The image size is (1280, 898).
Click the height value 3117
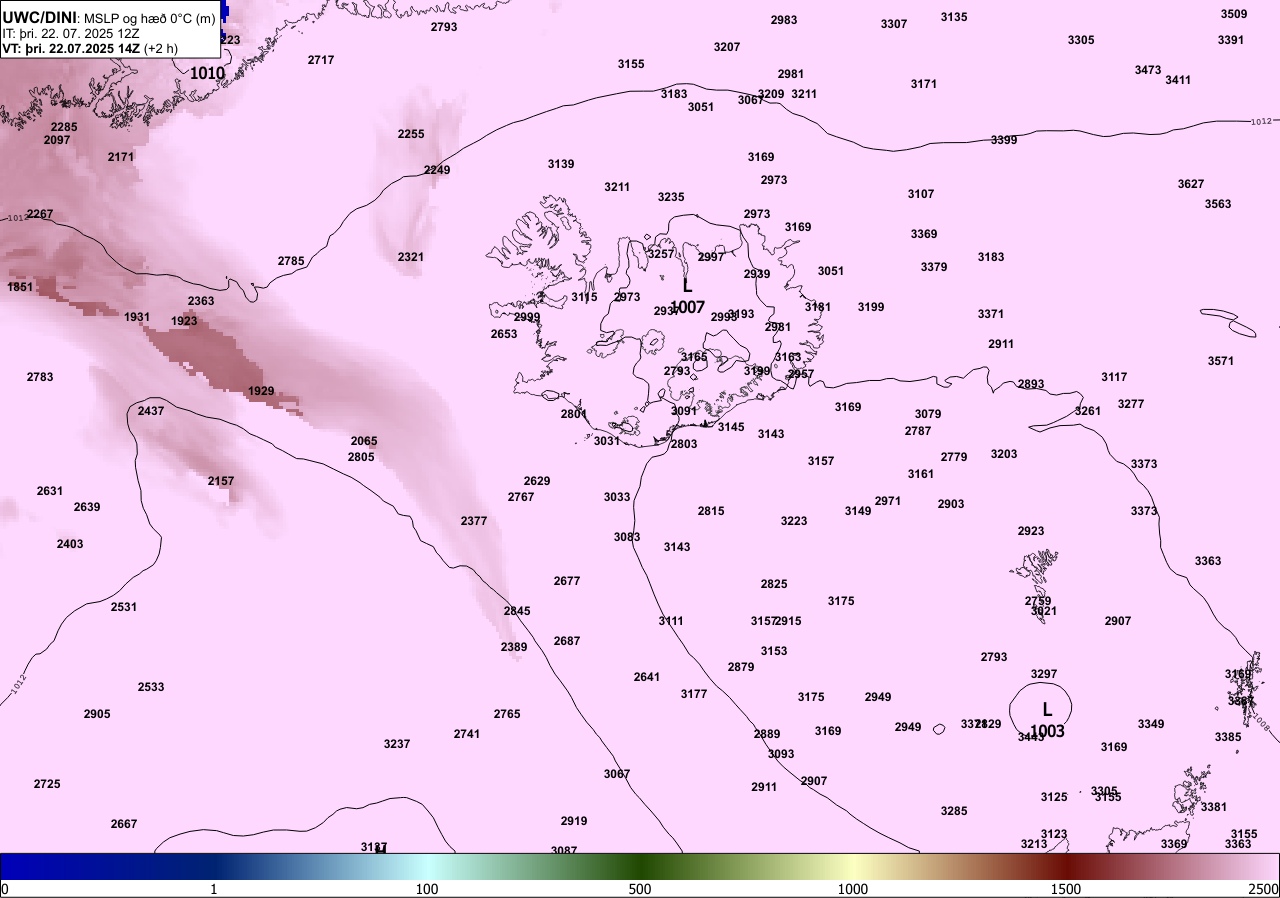1114,377
